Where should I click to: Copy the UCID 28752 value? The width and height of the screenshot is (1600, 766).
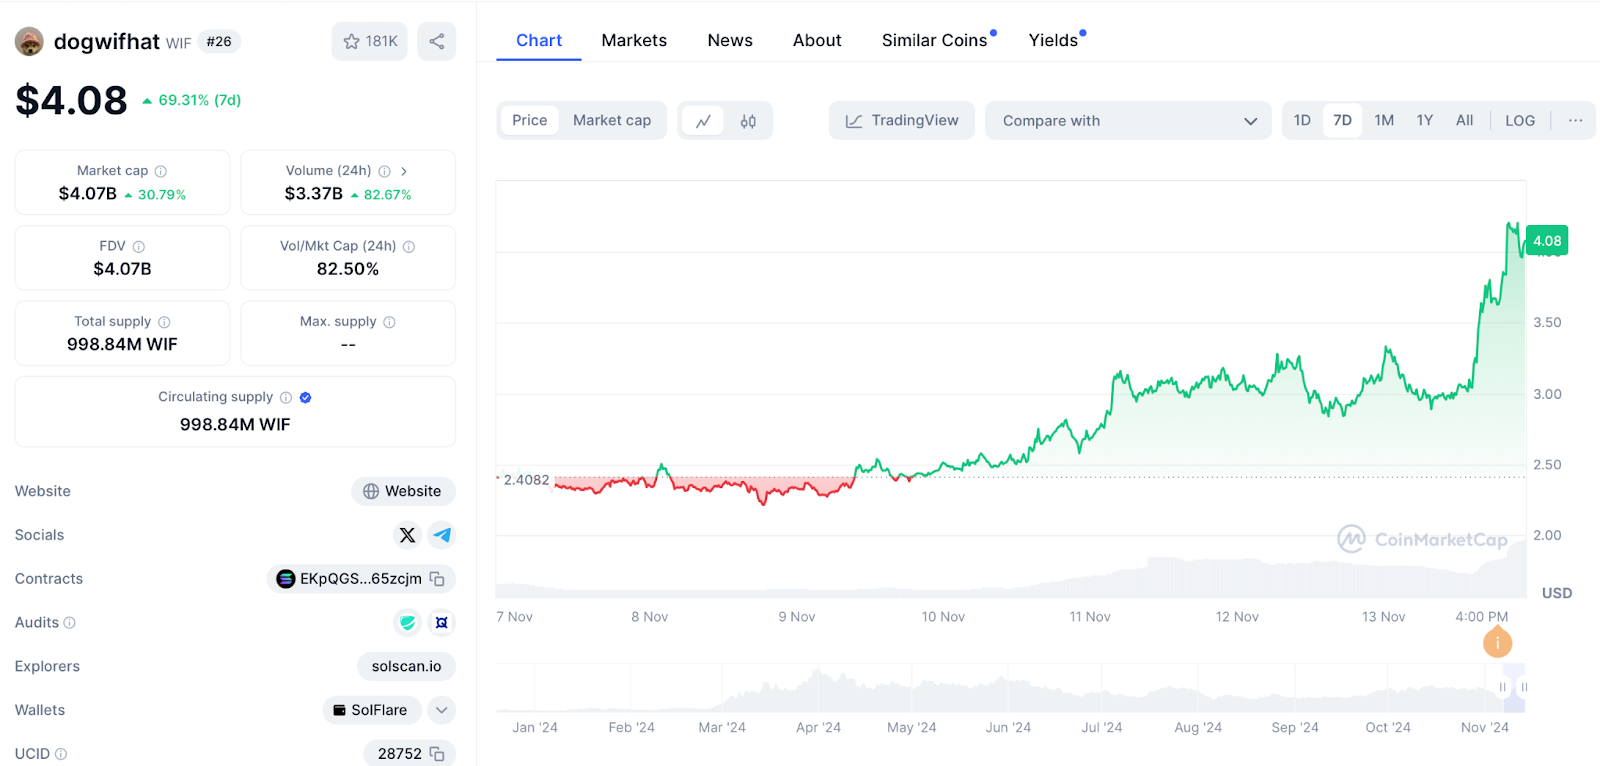click(x=437, y=753)
